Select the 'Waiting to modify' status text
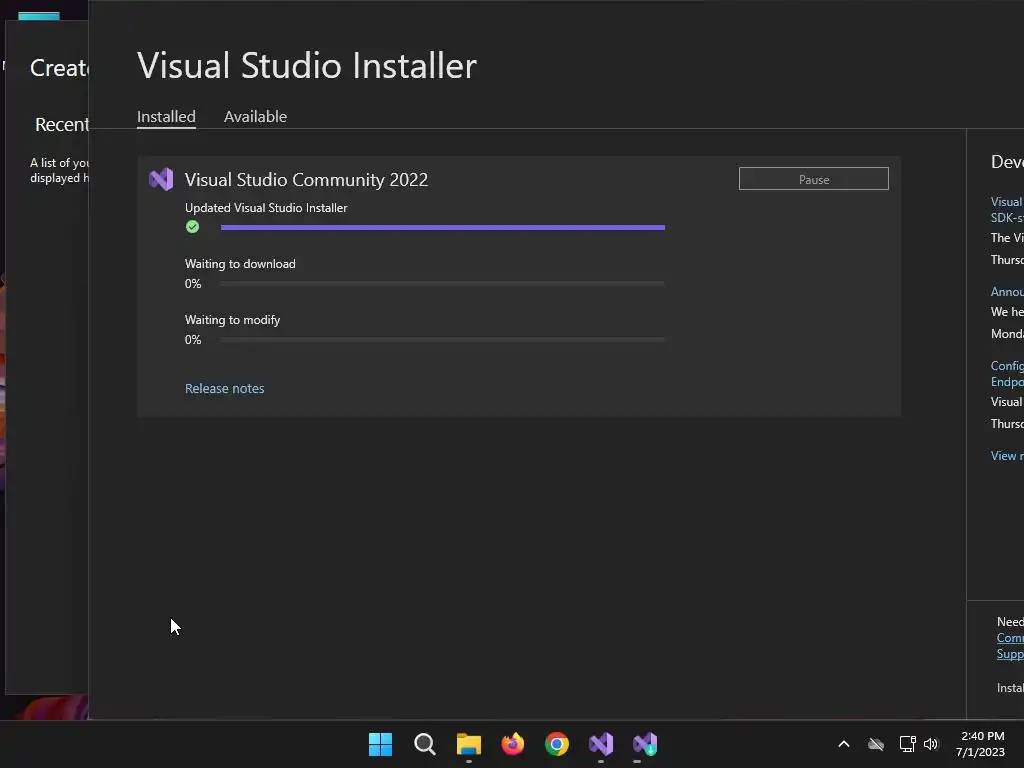This screenshot has width=1024, height=768. pyautogui.click(x=232, y=320)
